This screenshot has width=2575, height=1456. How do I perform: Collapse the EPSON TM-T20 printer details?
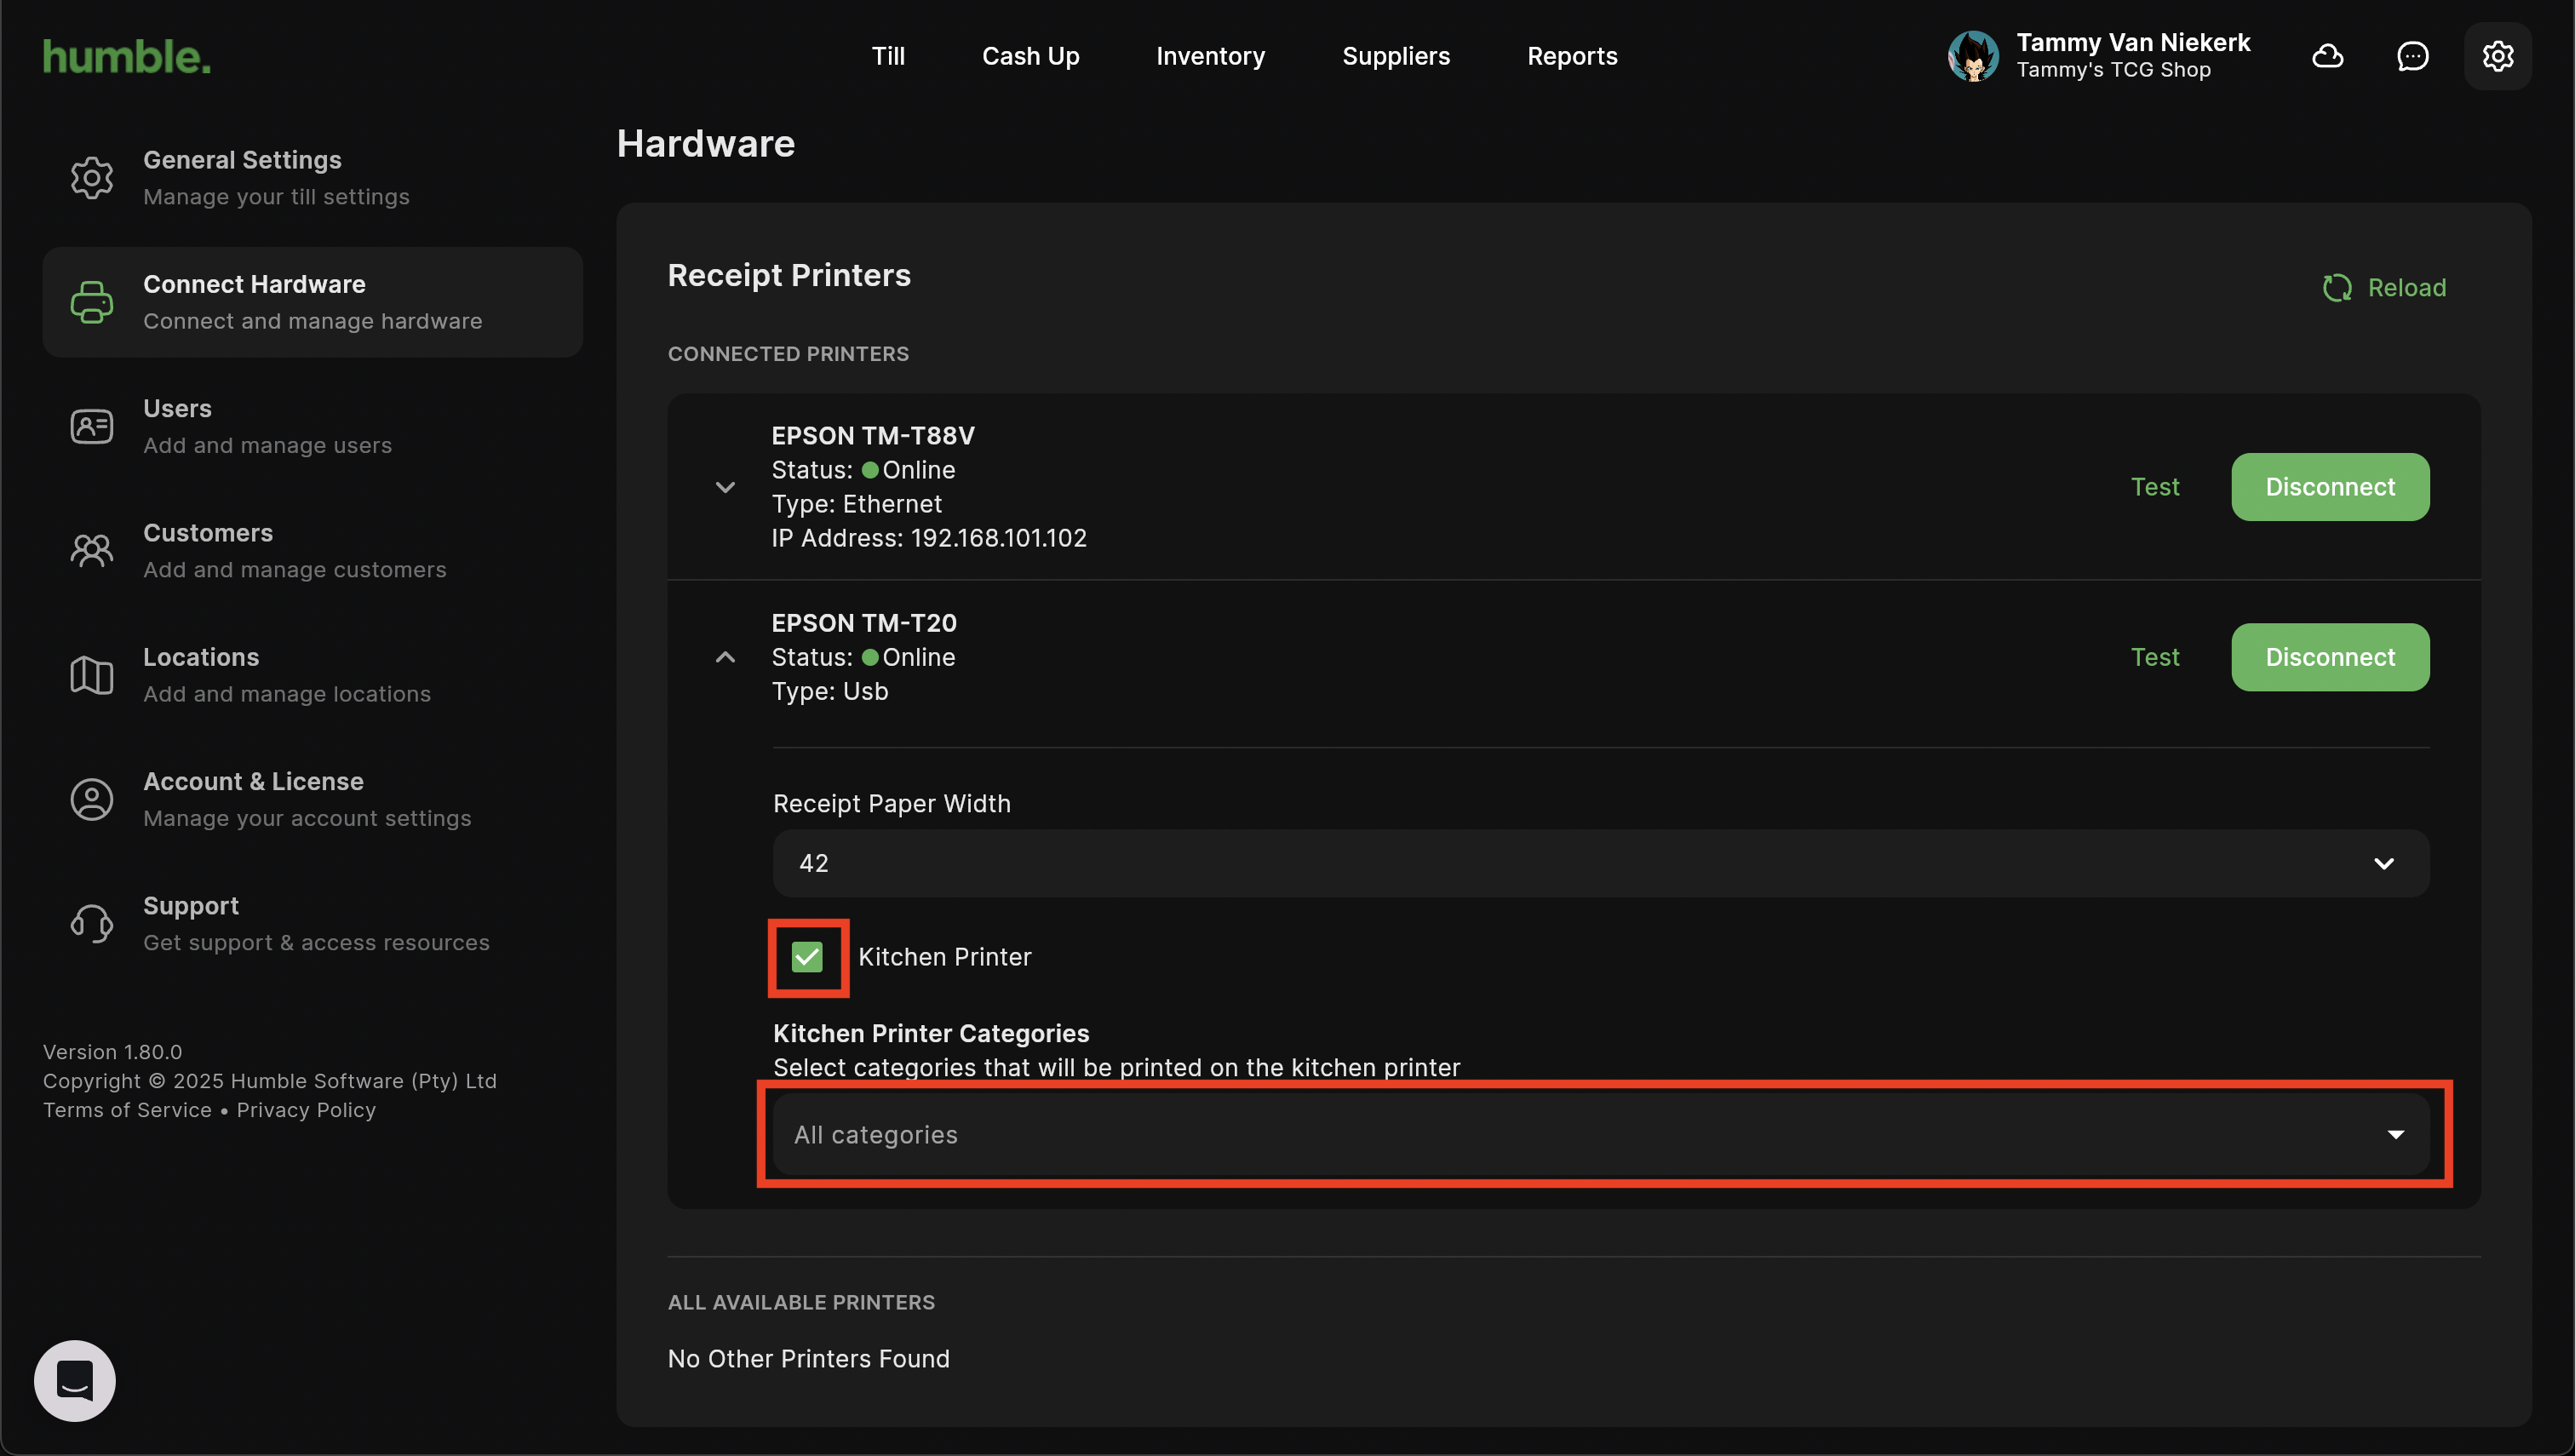(x=725, y=657)
